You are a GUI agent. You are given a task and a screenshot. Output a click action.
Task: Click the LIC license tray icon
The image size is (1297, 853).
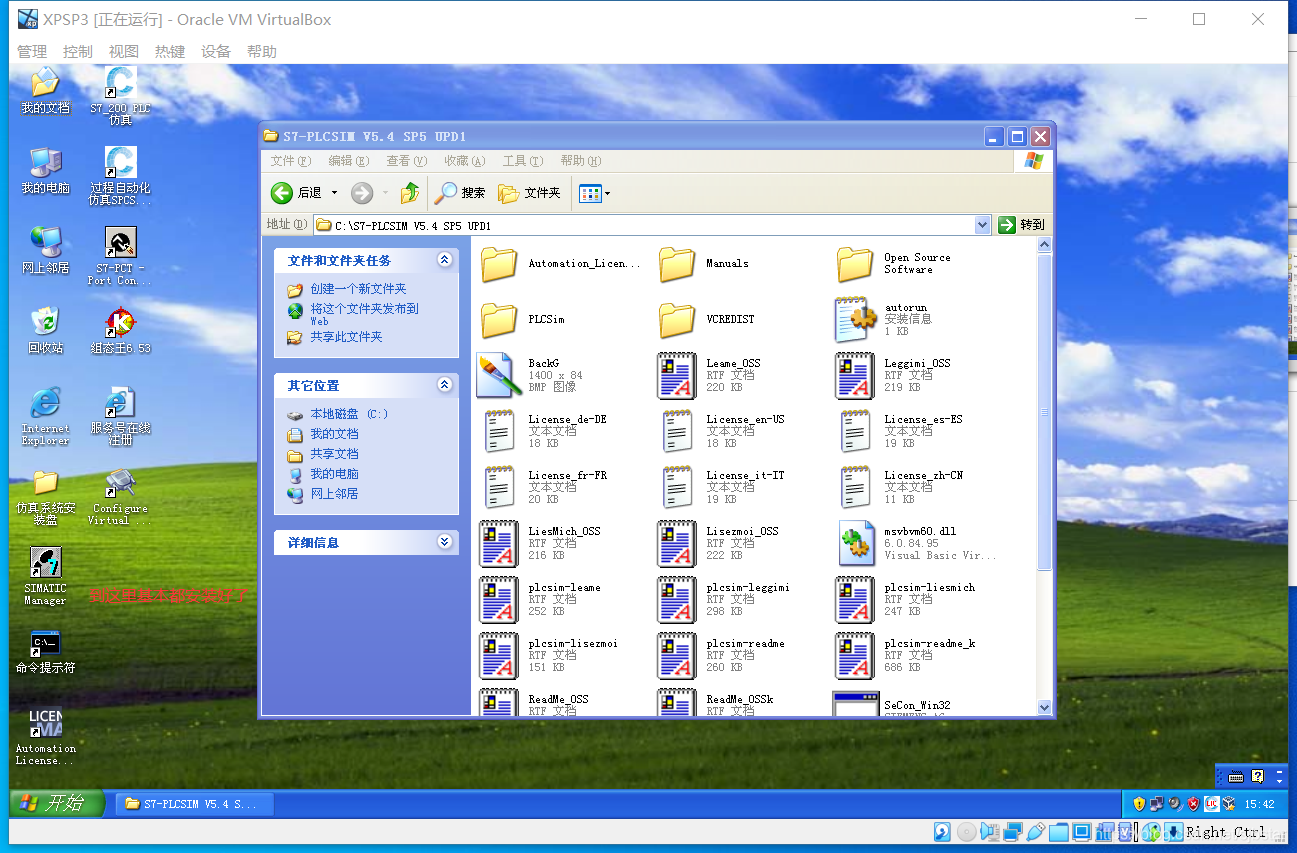pos(1210,803)
